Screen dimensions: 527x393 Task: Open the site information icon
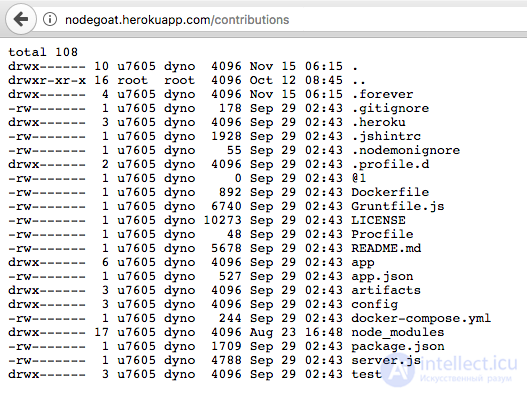coord(50,19)
